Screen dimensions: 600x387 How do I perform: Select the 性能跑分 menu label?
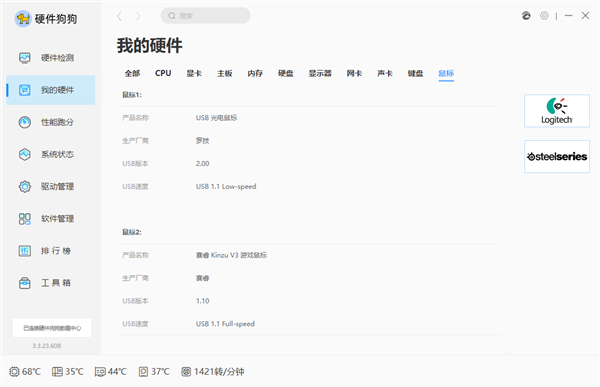tap(57, 122)
